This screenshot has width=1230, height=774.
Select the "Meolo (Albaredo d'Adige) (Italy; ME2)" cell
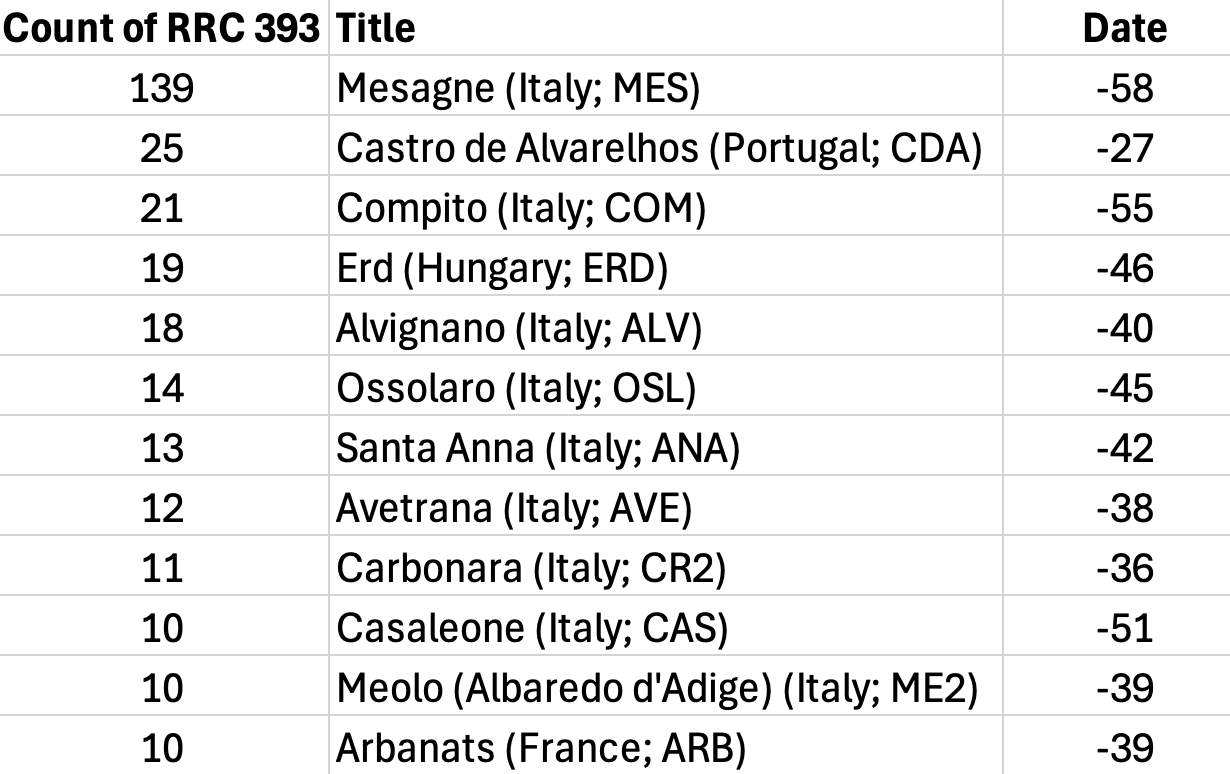(x=656, y=689)
